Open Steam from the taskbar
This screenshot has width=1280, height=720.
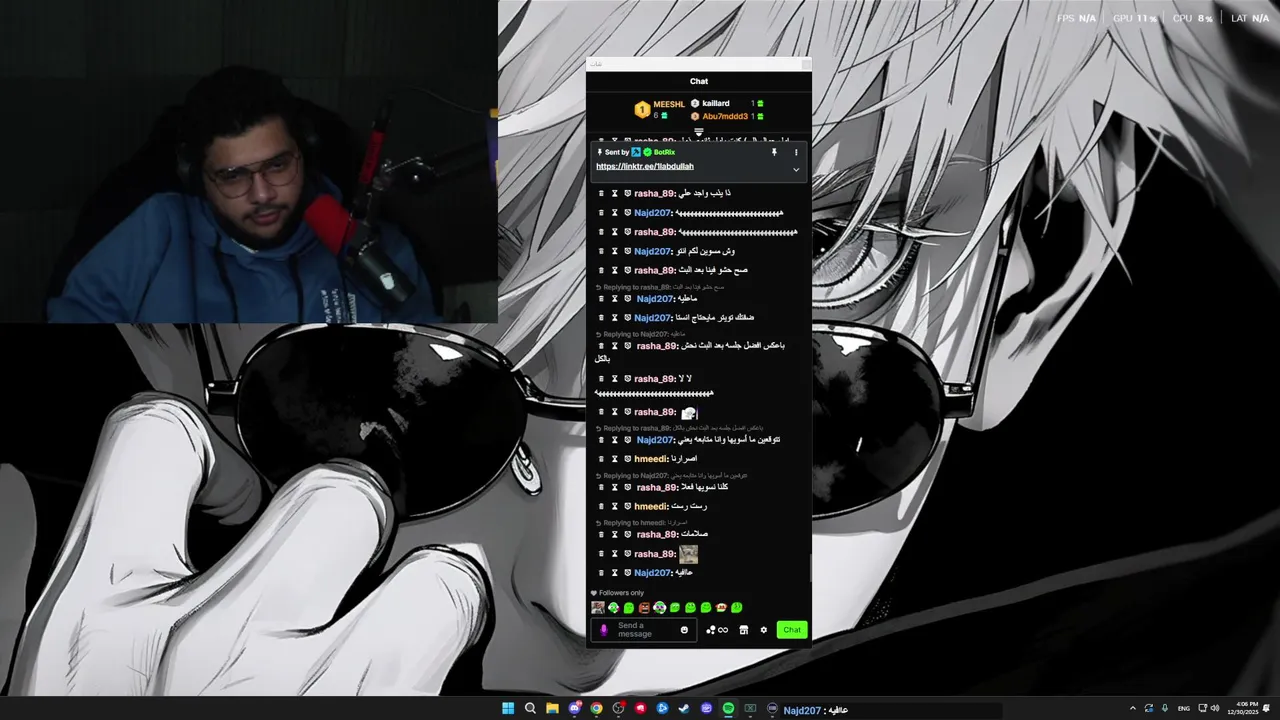(684, 709)
